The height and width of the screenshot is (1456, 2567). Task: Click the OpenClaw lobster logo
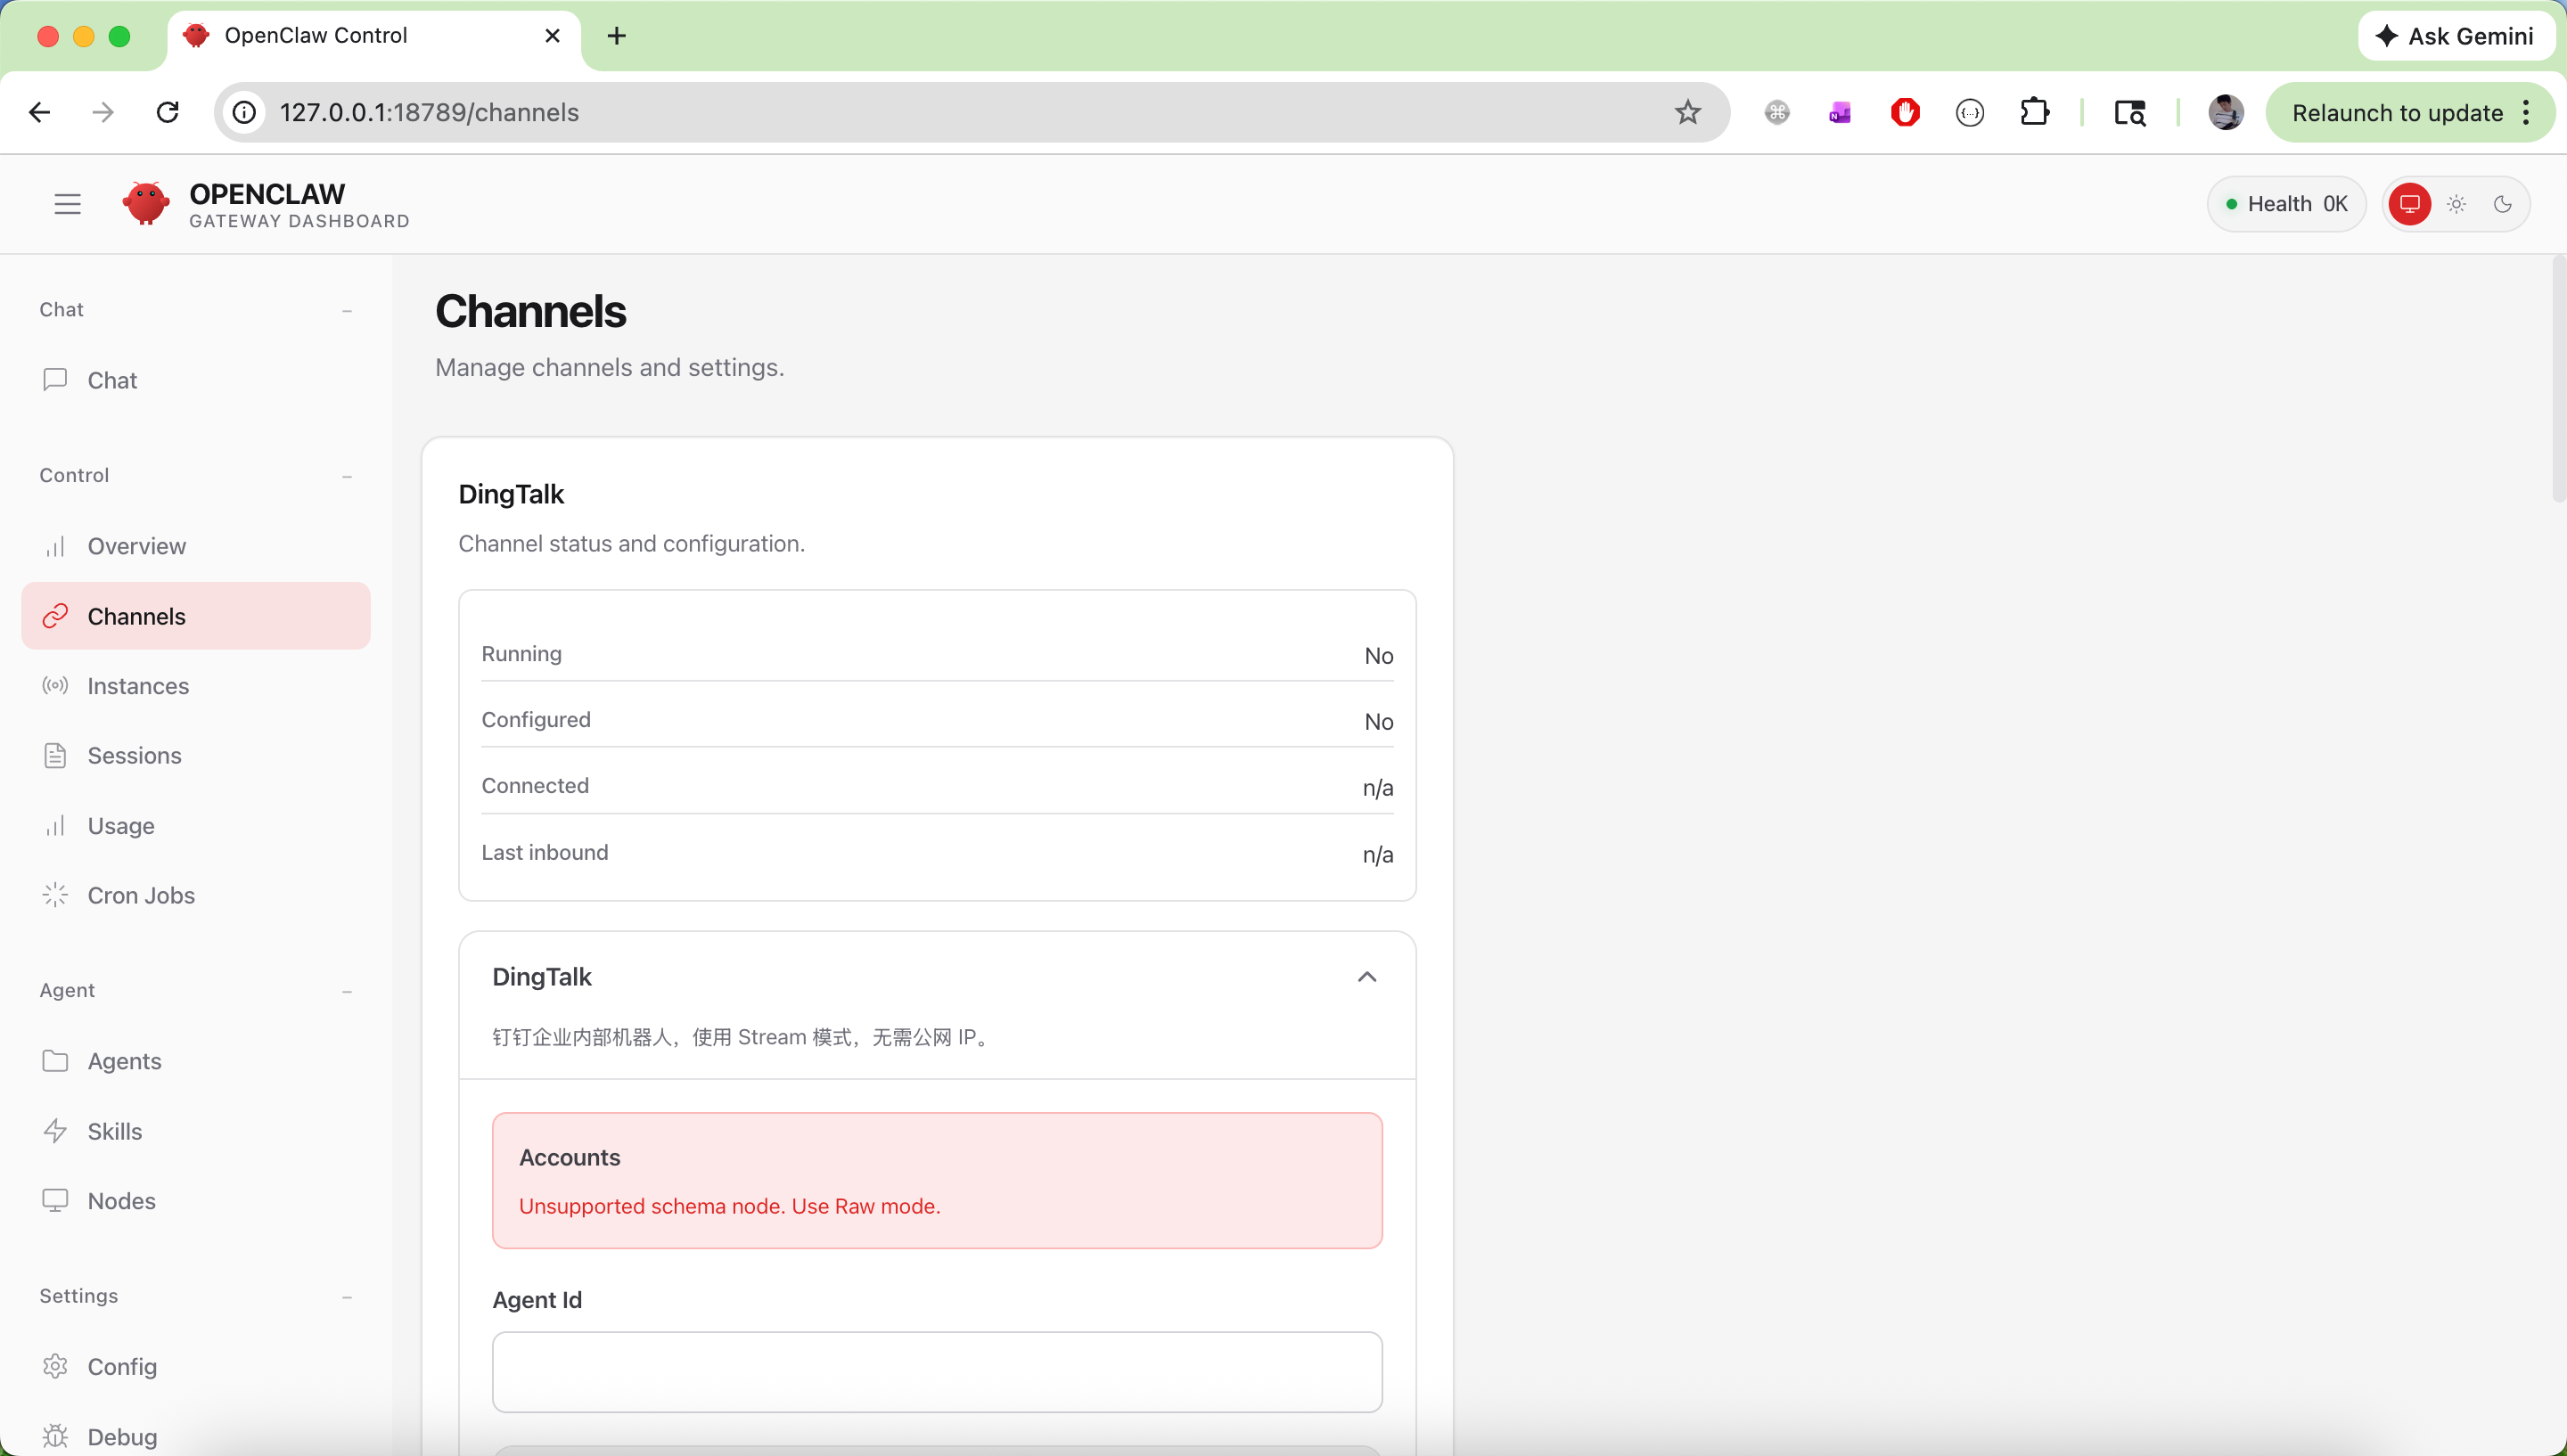[146, 204]
